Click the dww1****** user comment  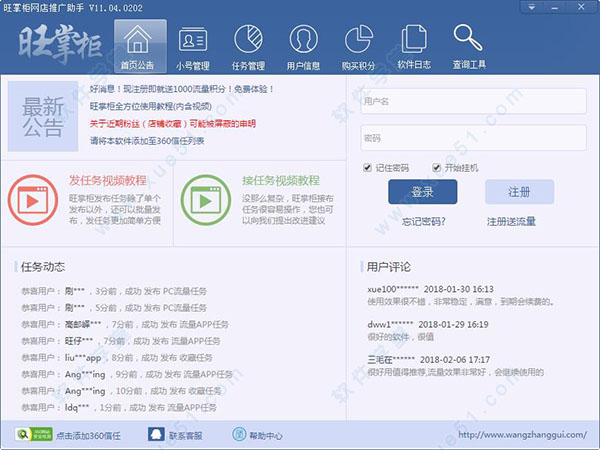(x=428, y=330)
